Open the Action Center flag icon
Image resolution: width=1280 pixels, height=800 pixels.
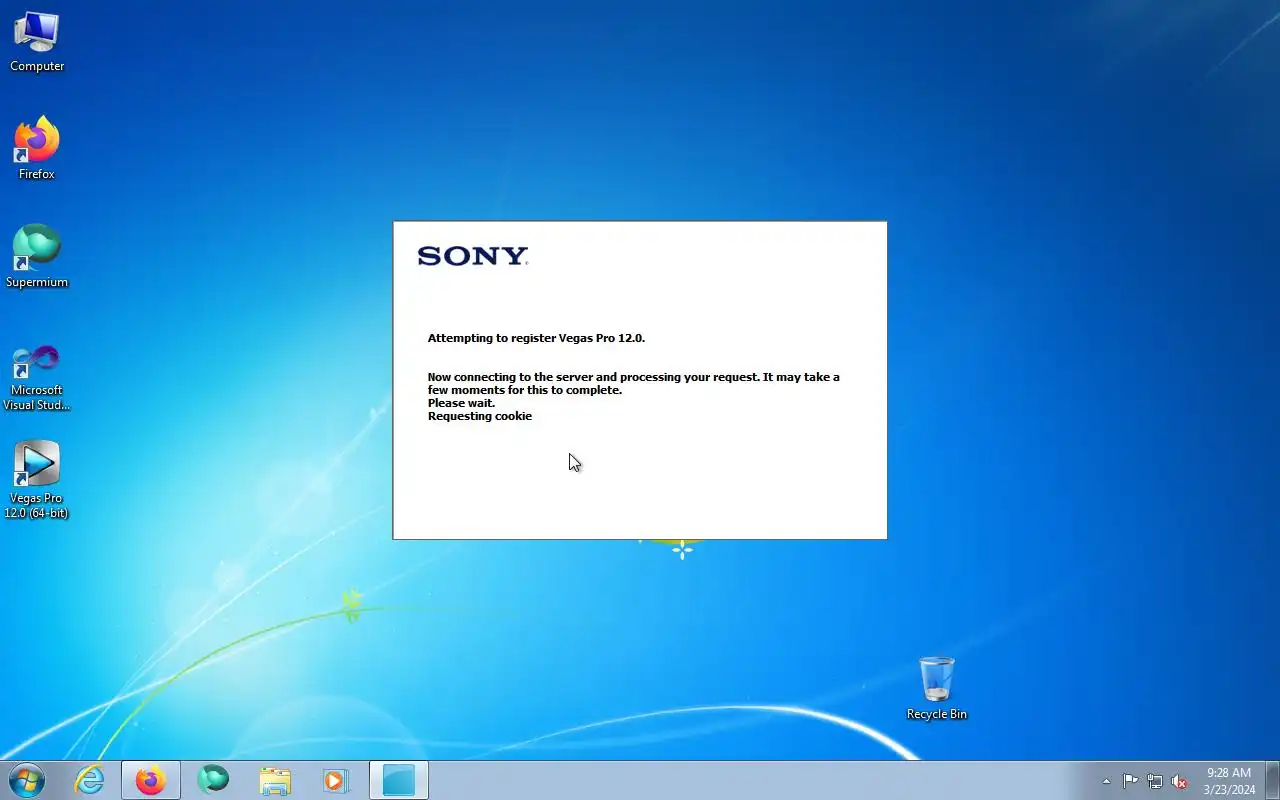[1130, 781]
